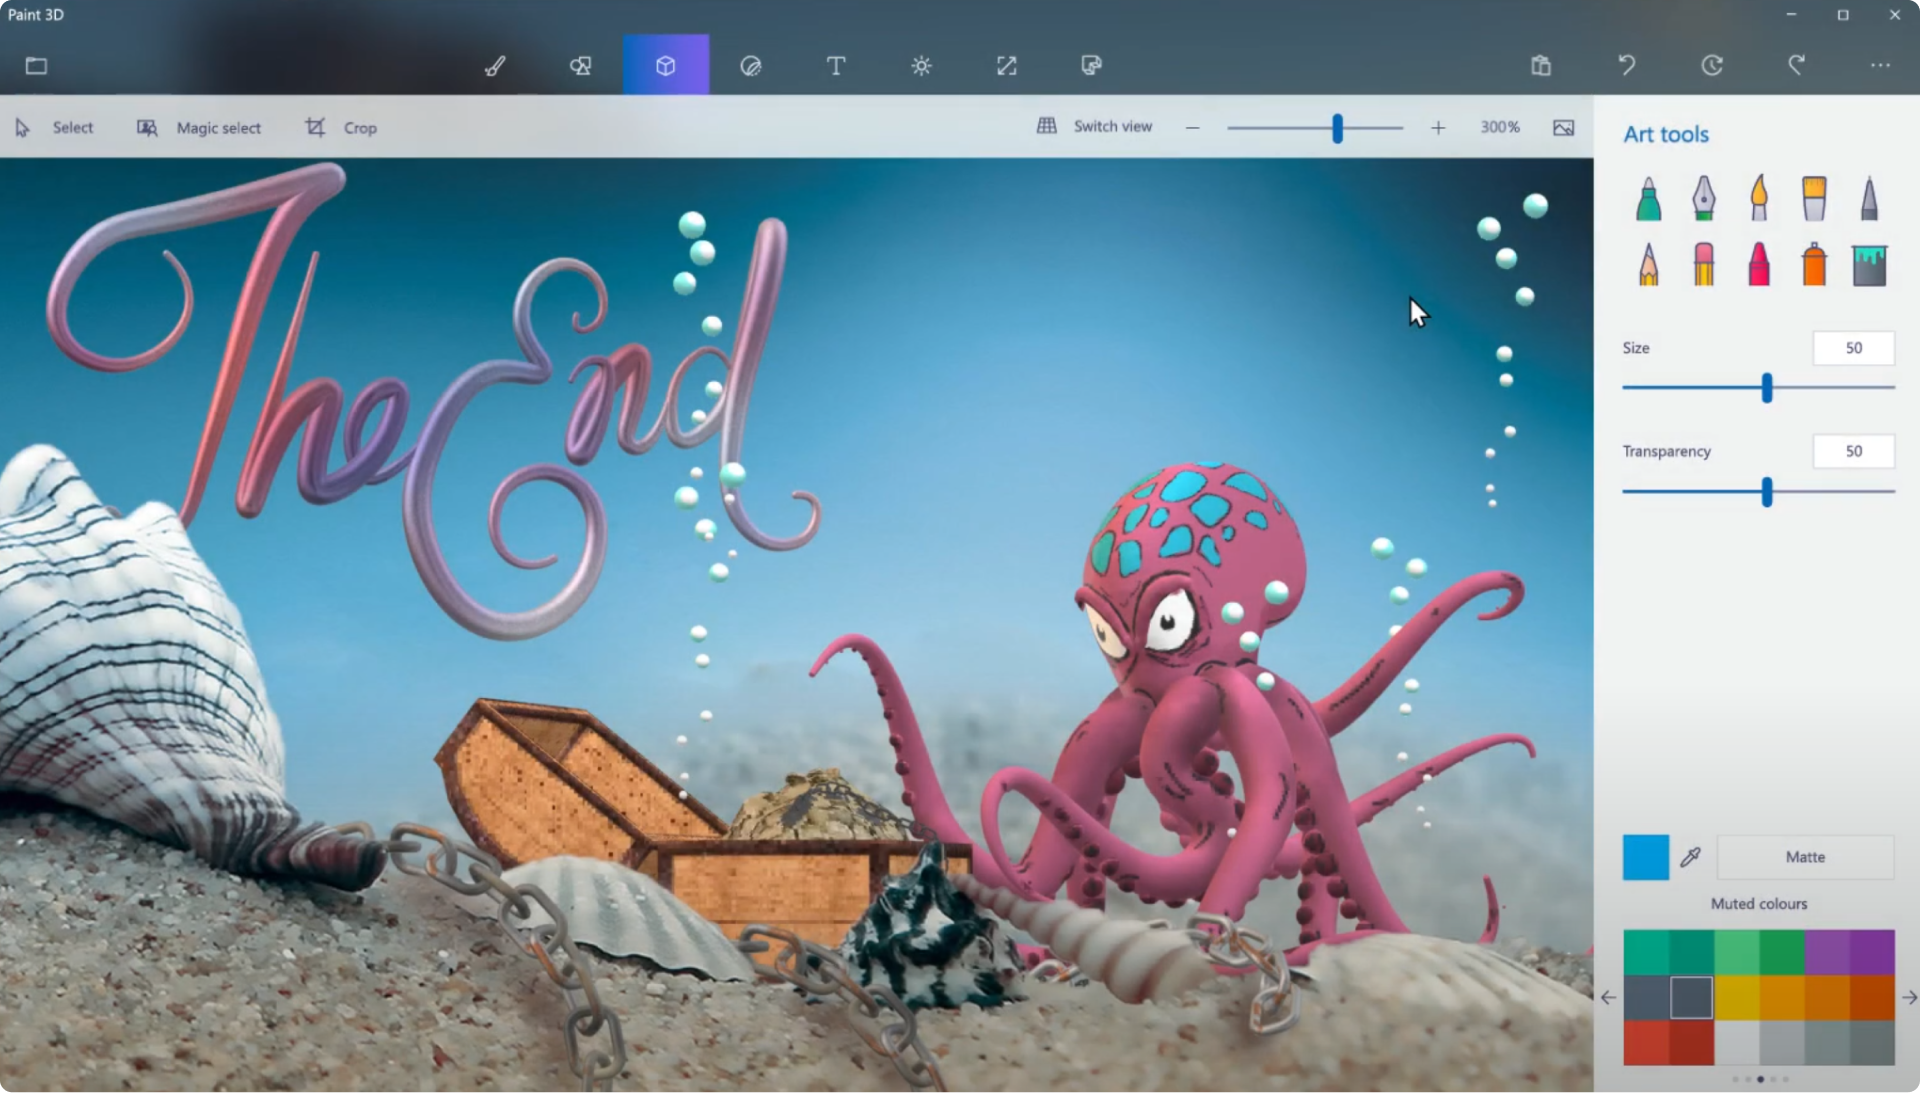Screen dimensions: 1920x1093
Task: Activate the eyedropper colour picker
Action: pos(1690,857)
